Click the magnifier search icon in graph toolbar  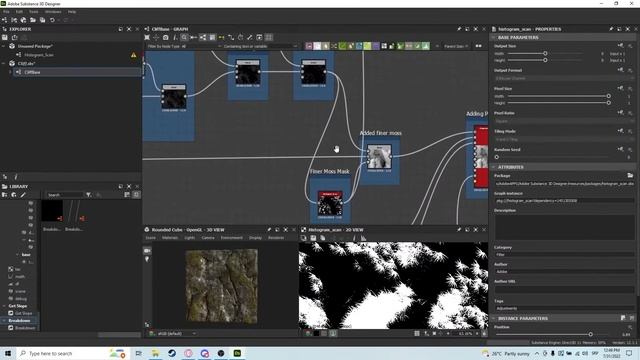184,38
